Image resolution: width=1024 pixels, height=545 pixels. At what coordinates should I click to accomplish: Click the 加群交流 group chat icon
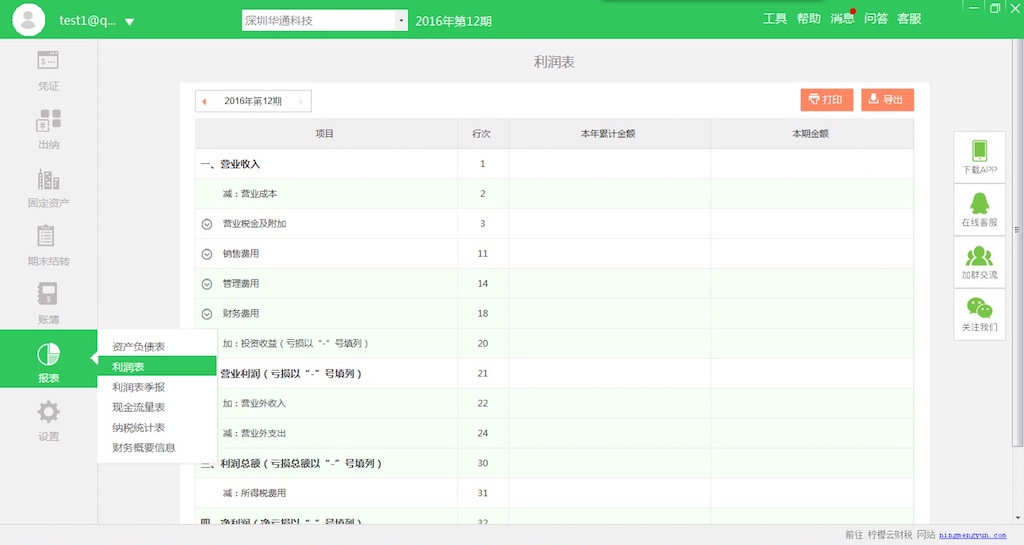pos(979,257)
